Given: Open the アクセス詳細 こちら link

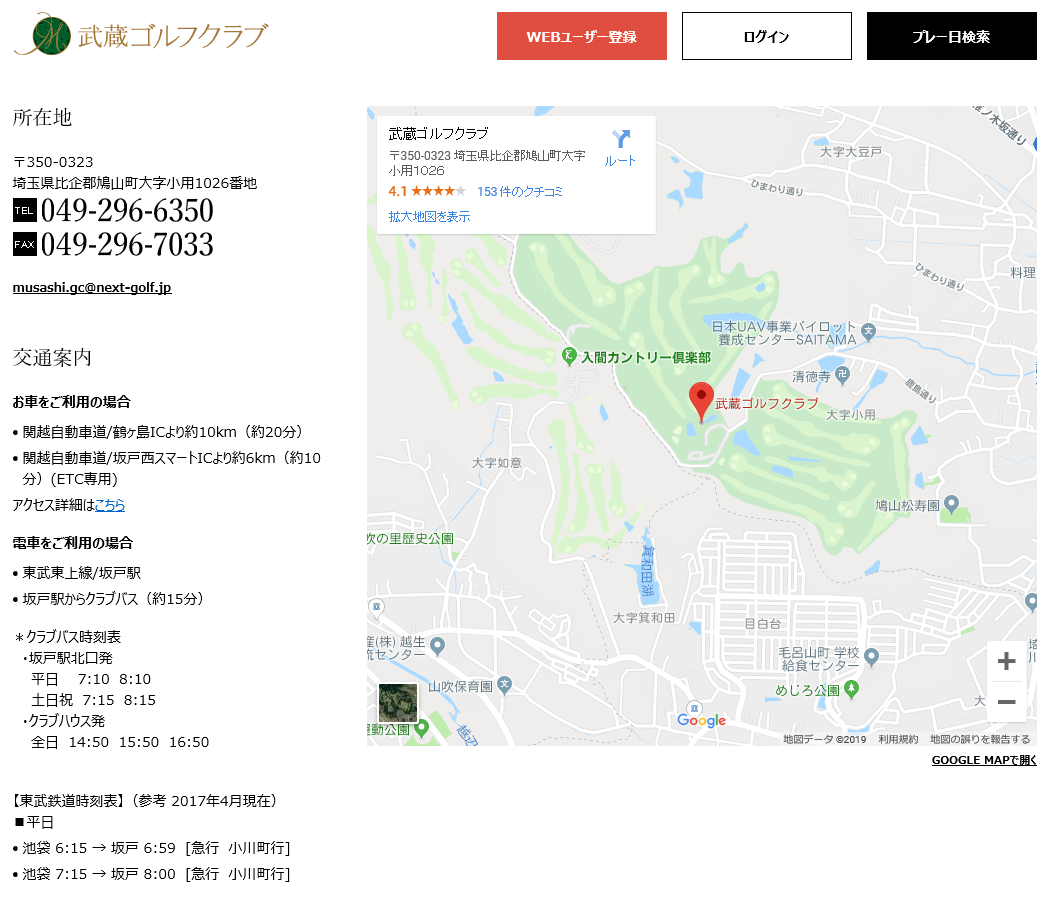Looking at the screenshot, I should [x=110, y=505].
